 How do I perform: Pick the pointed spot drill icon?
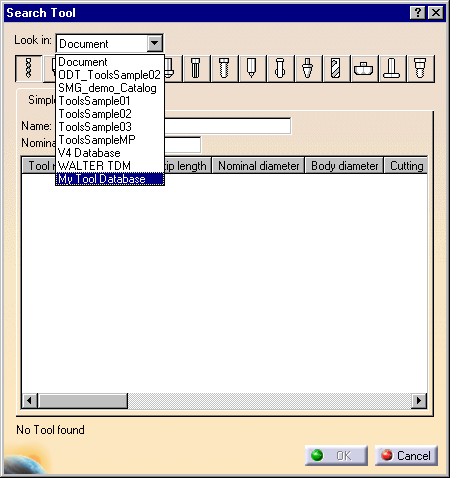pyautogui.click(x=252, y=68)
